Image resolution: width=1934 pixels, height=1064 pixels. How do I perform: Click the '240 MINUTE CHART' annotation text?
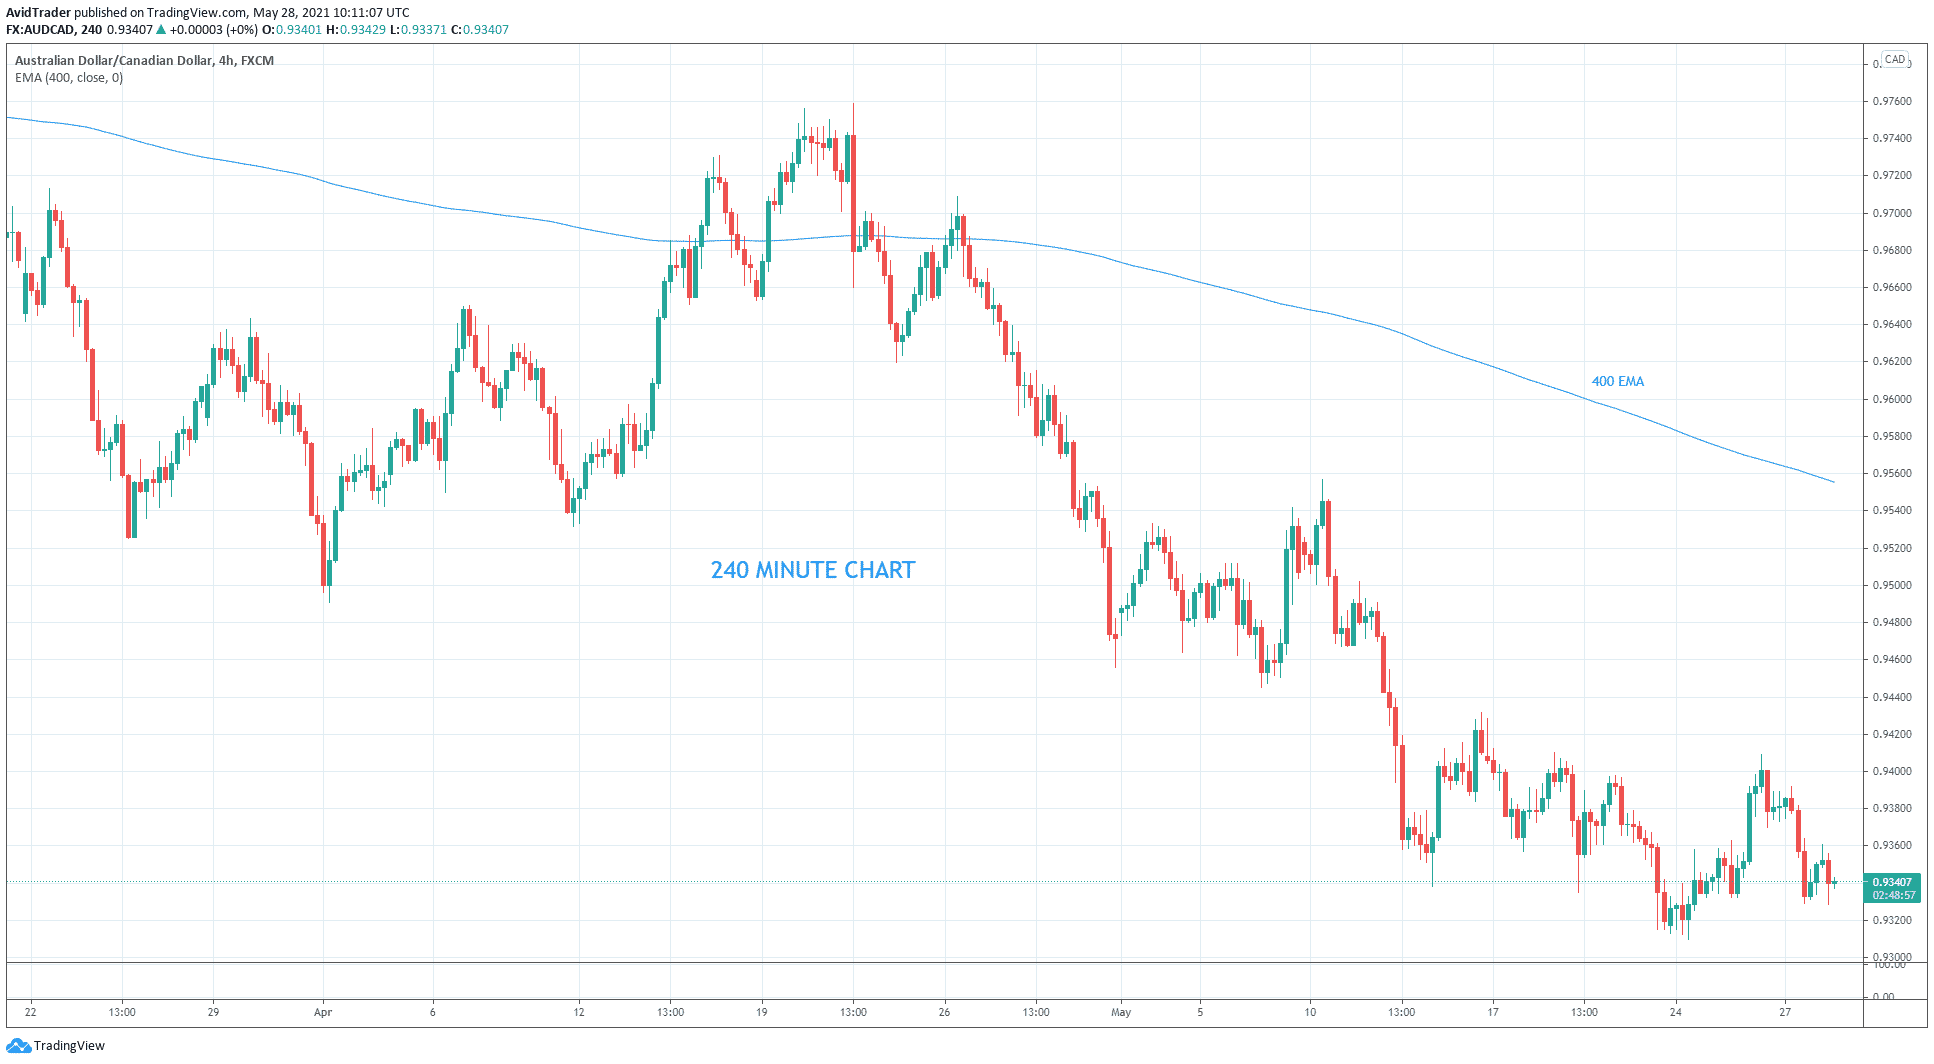coord(813,570)
